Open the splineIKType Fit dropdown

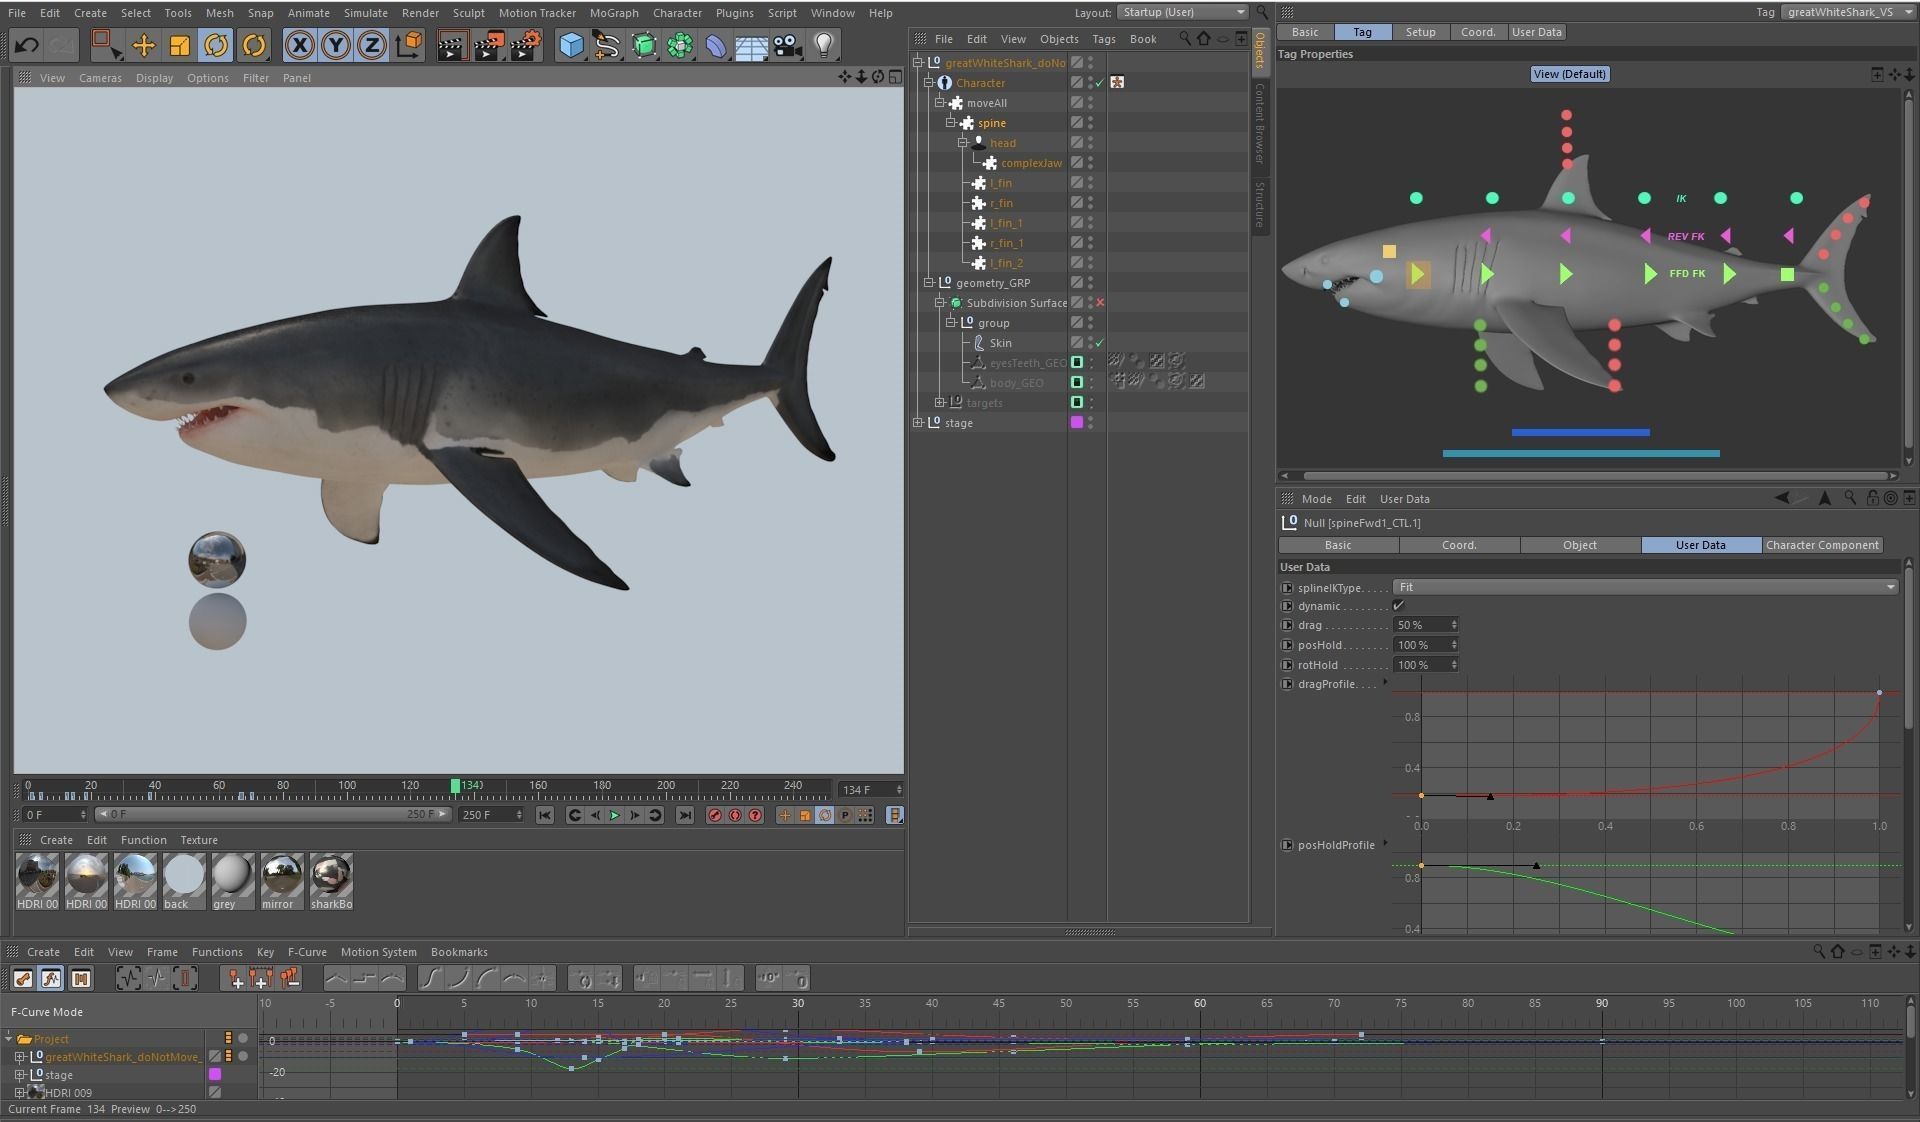1646,587
